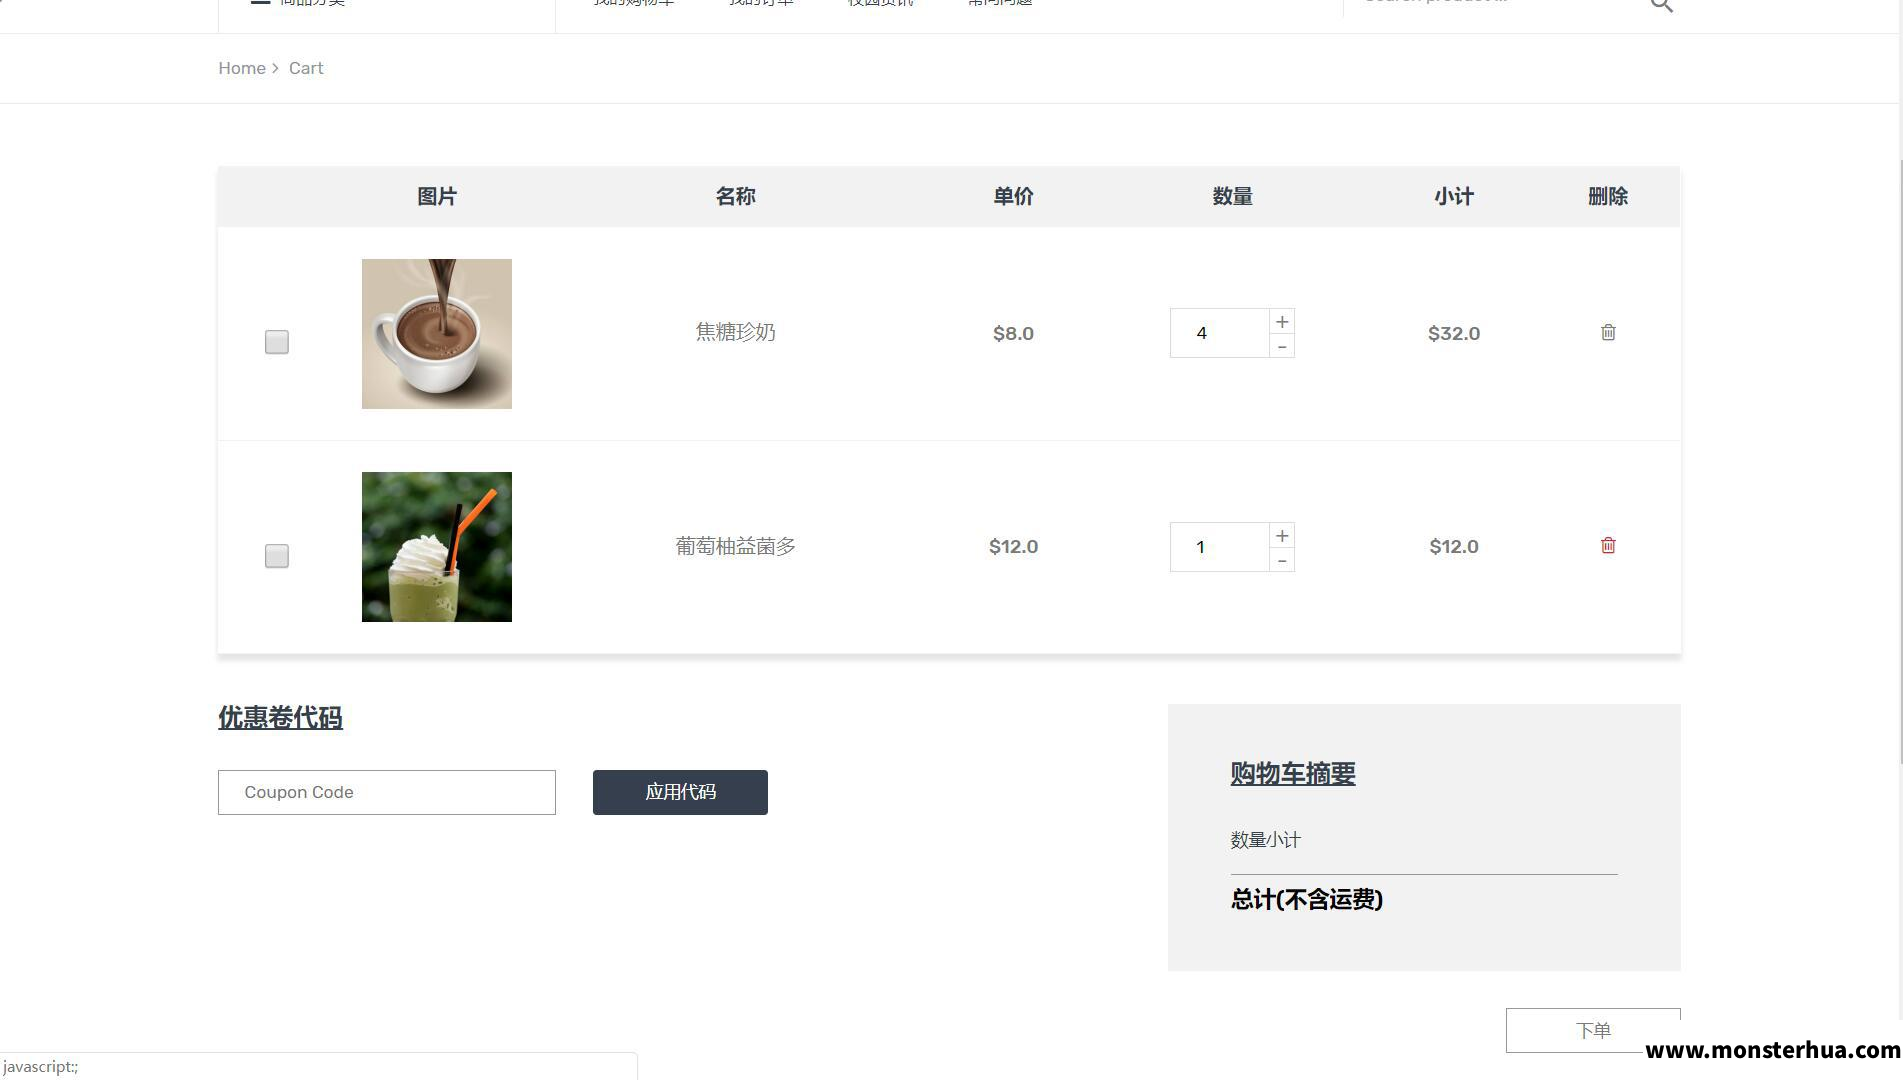Image resolution: width=1903 pixels, height=1080 pixels.
Task: Remove 葡萄柚益菌多 using the red trash icon
Action: pos(1608,545)
